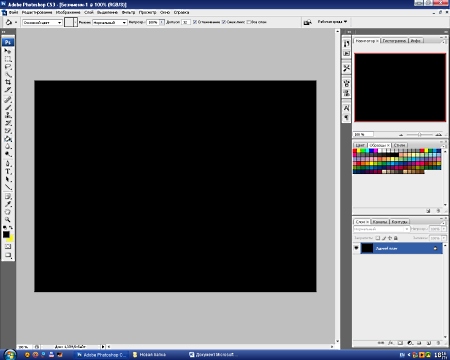
Task: Open the pattern picker arrow in options bar
Action: click(x=76, y=22)
